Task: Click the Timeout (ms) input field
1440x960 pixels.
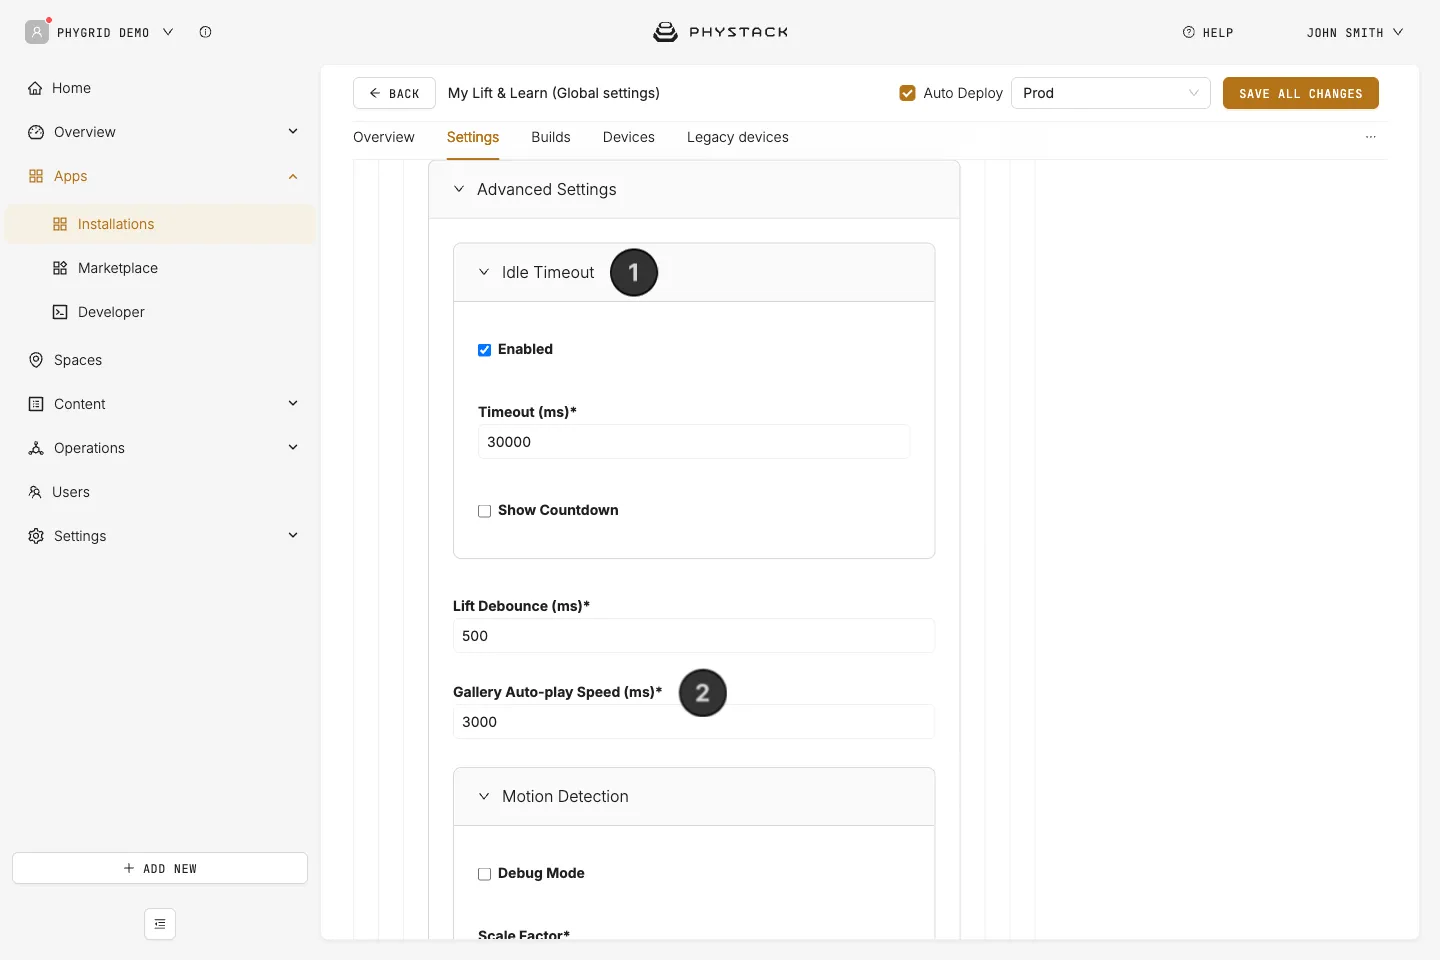Action: pyautogui.click(x=694, y=442)
